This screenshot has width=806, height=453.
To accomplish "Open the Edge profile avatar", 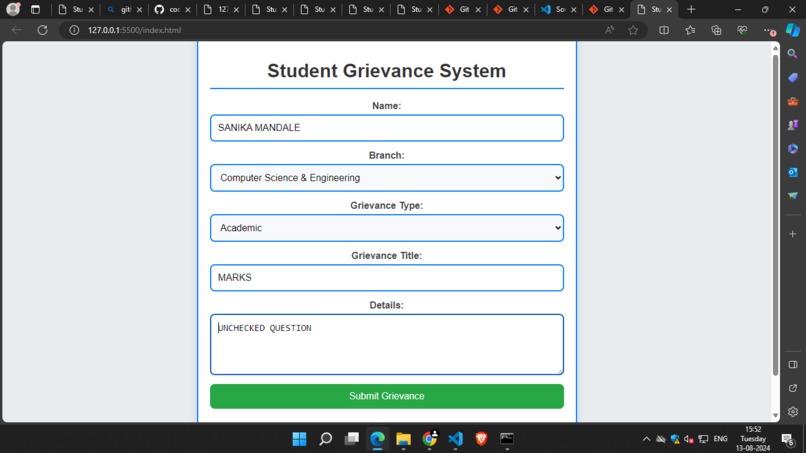I will click(x=13, y=9).
